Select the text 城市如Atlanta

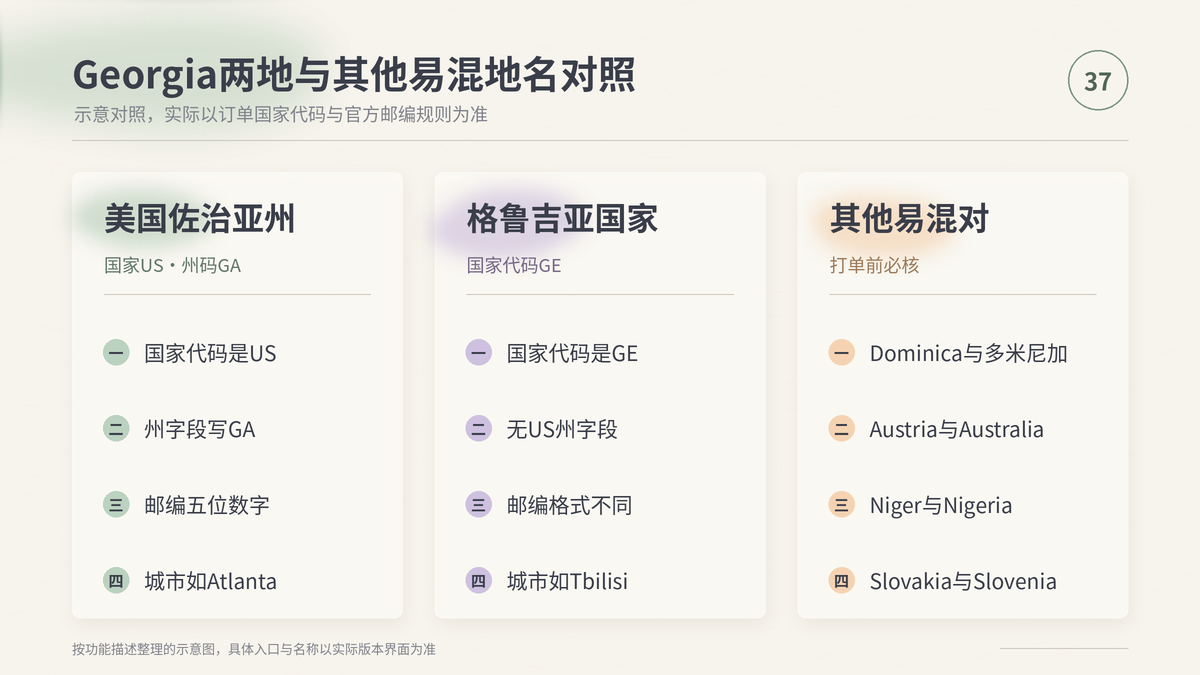(x=211, y=581)
